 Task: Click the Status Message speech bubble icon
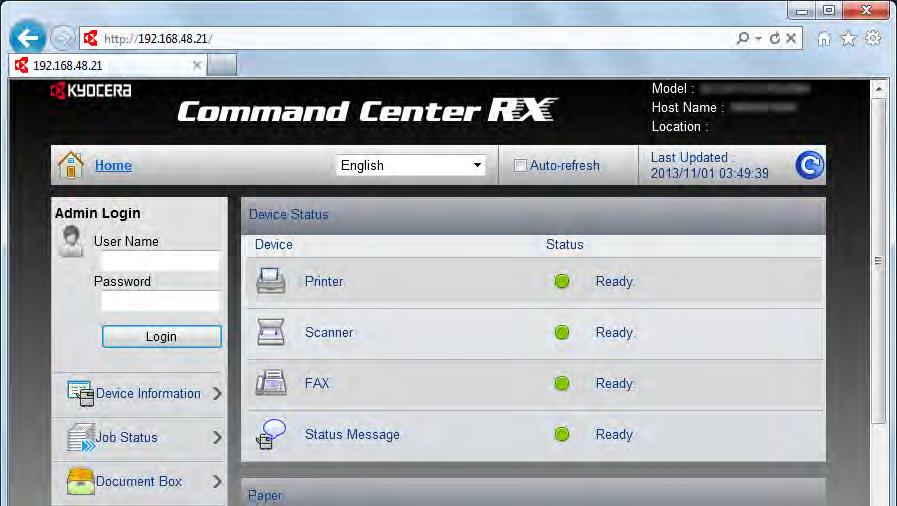pos(271,435)
